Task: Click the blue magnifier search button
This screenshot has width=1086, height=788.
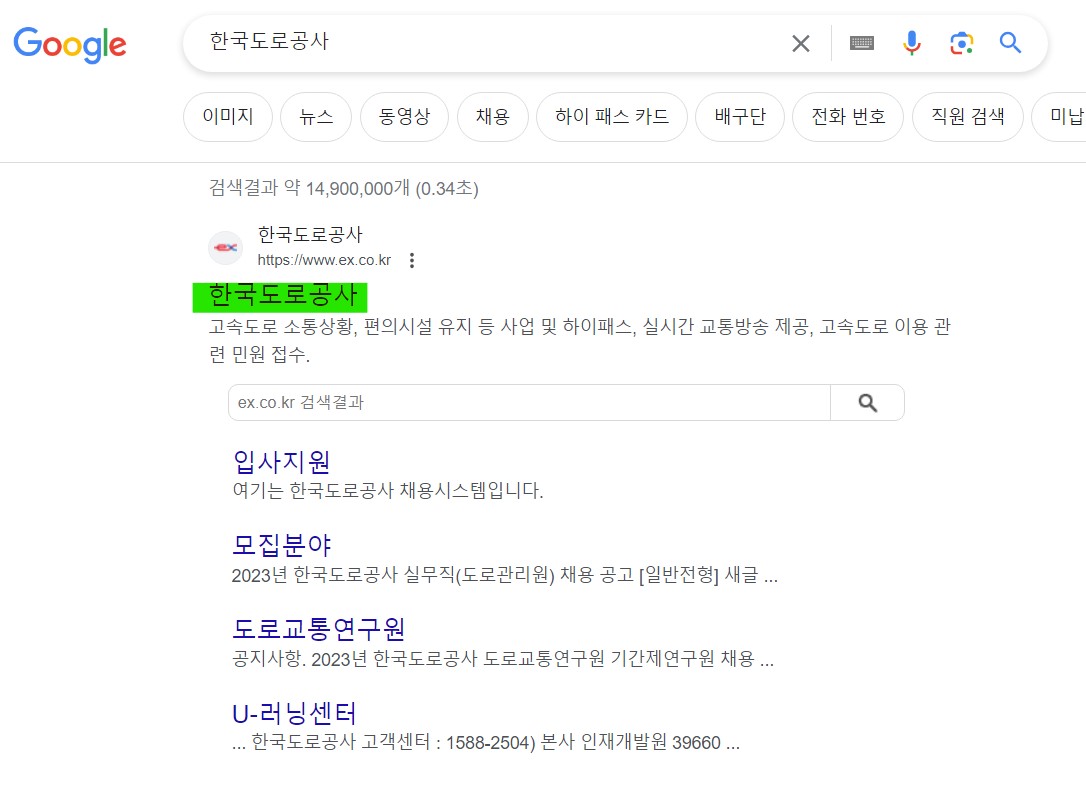Action: coord(1011,43)
